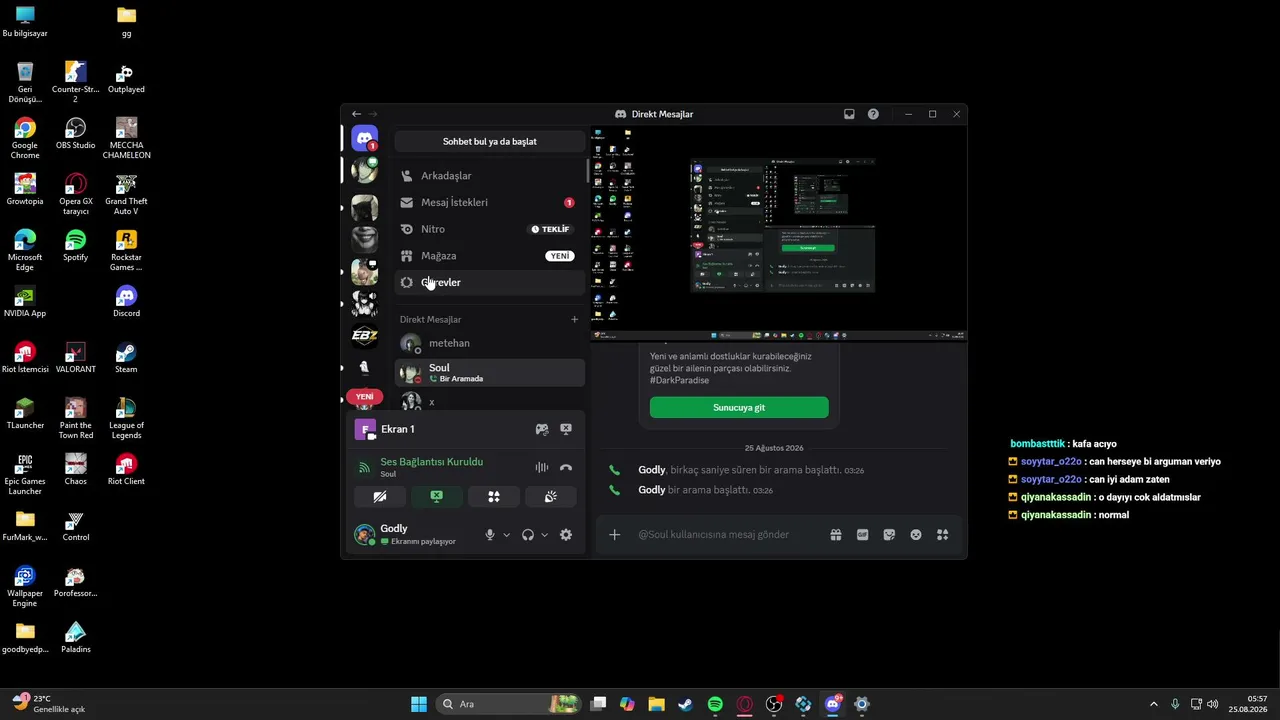Open Opera GX from the taskbar
This screenshot has width=1280, height=720.
[x=745, y=704]
